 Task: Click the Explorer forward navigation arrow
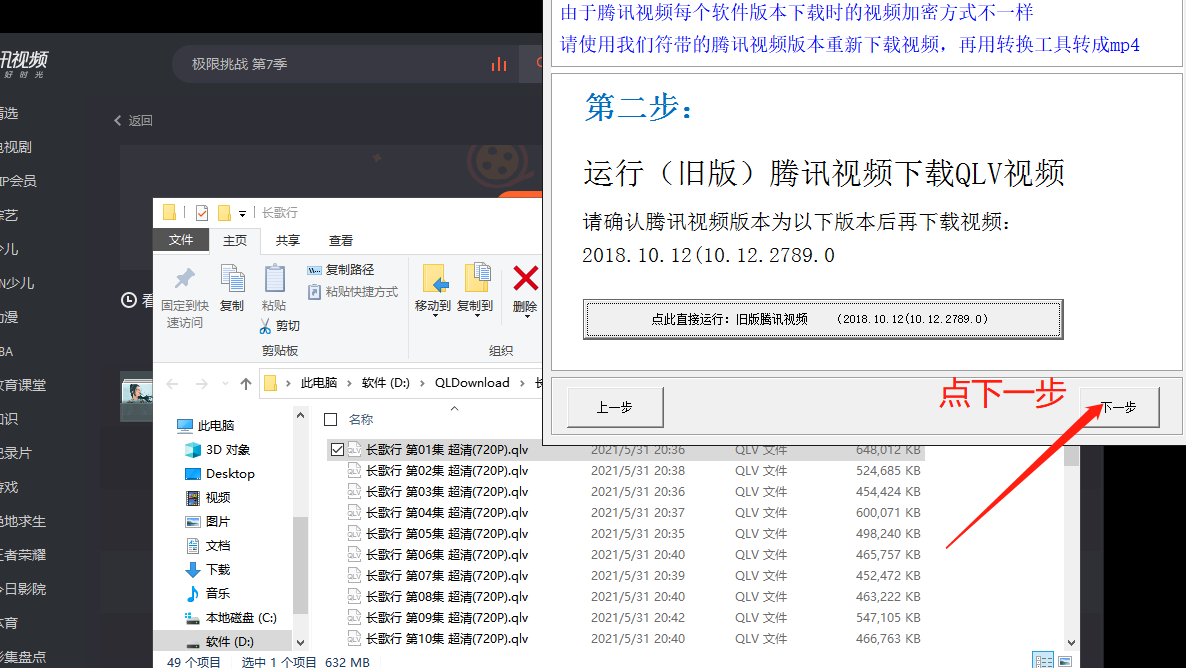pyautogui.click(x=201, y=384)
